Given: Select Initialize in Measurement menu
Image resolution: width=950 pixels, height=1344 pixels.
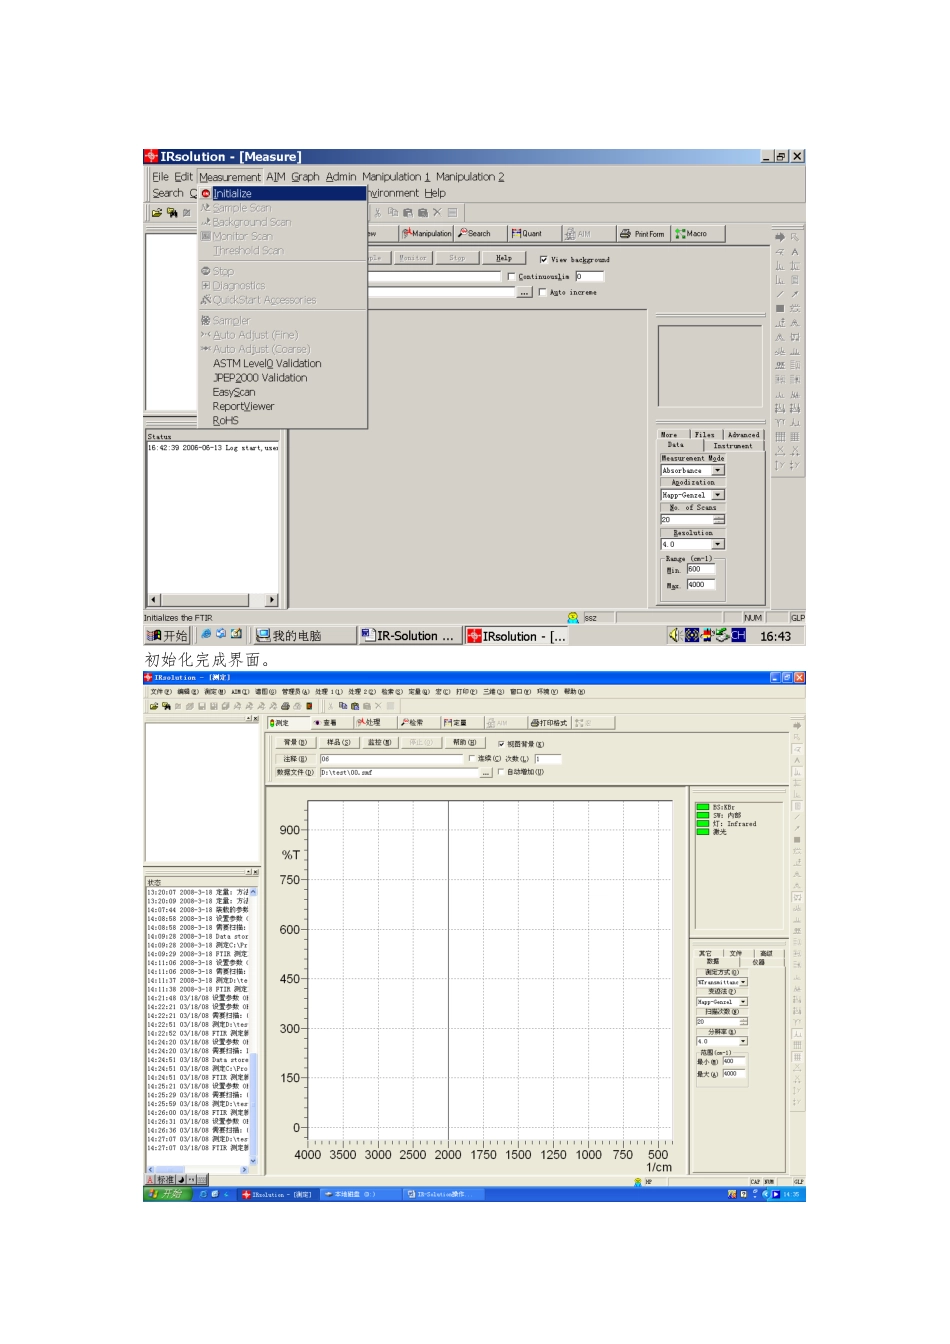Looking at the screenshot, I should point(283,194).
